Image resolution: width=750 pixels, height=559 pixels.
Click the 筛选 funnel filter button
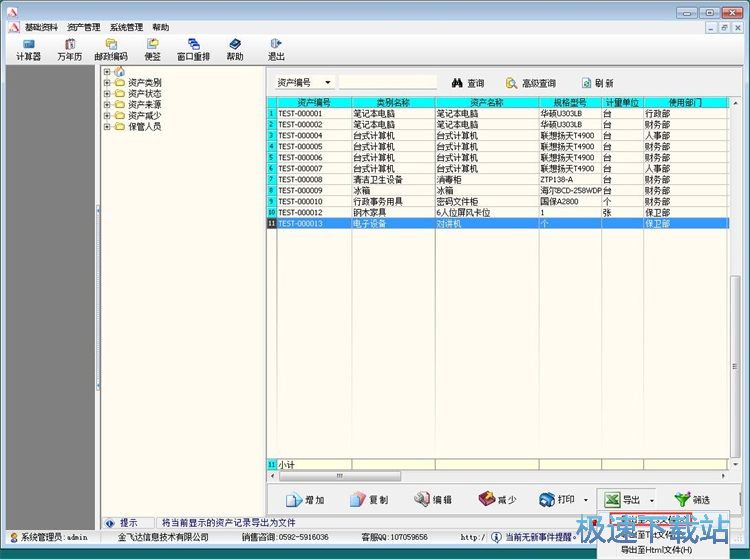coord(692,500)
